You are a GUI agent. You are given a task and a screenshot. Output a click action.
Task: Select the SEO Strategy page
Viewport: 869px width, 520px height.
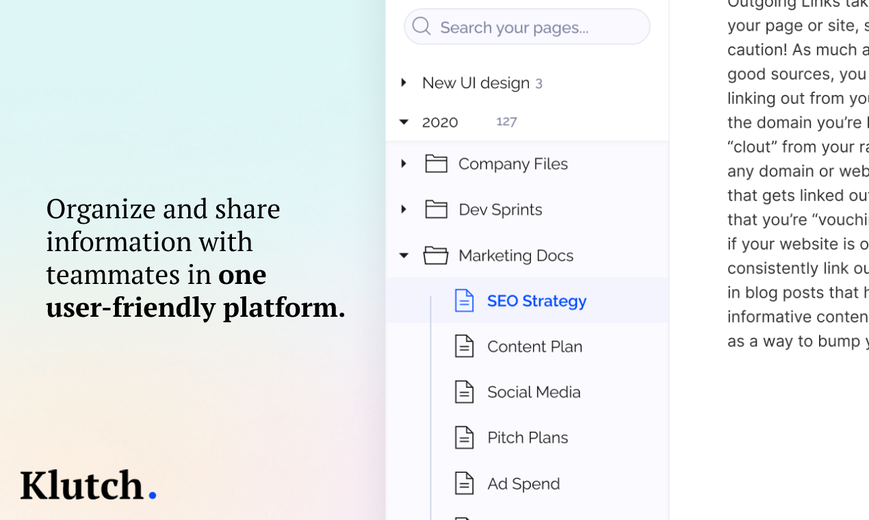point(536,301)
